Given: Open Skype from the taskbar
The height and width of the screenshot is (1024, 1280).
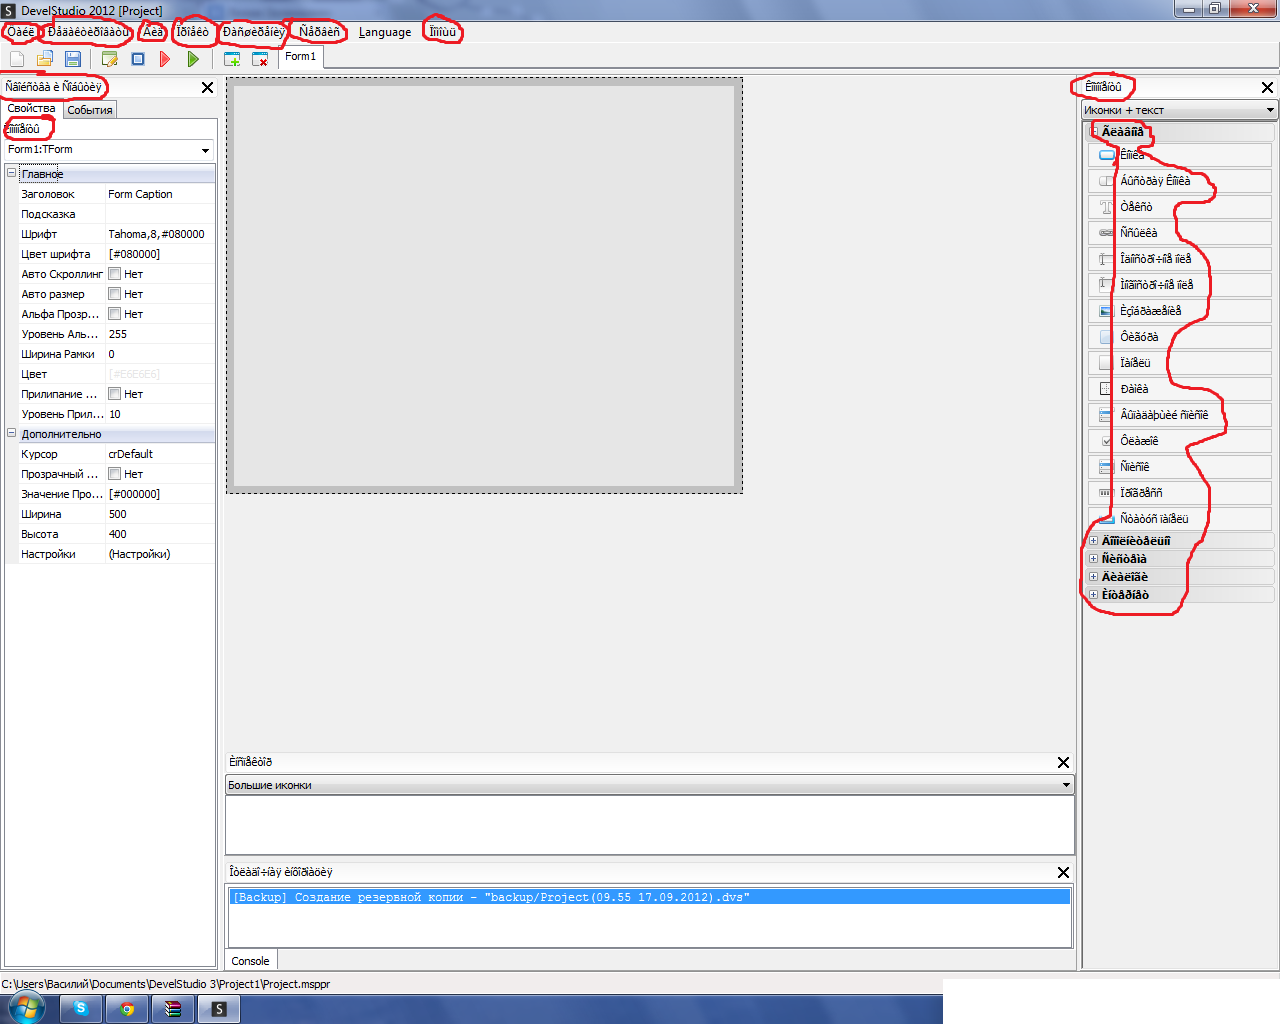Looking at the screenshot, I should pos(80,1009).
